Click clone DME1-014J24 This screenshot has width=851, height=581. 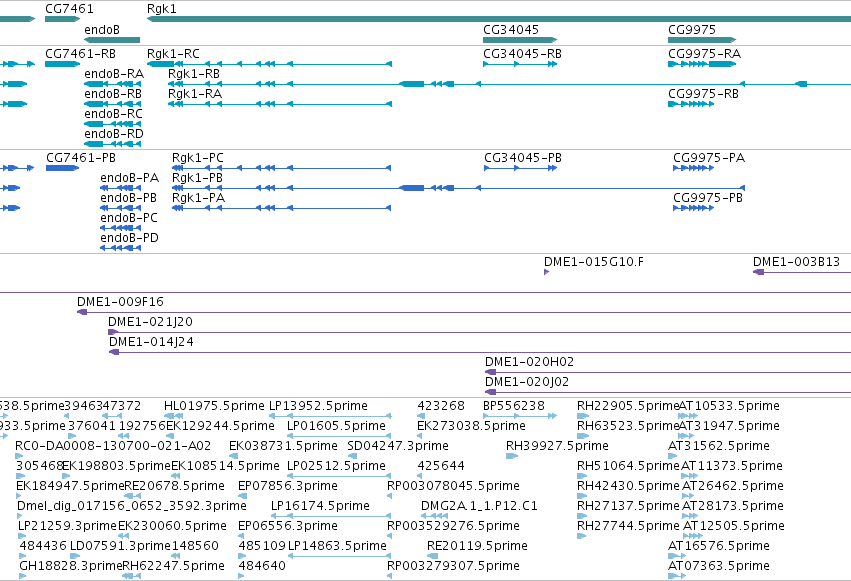point(151,342)
